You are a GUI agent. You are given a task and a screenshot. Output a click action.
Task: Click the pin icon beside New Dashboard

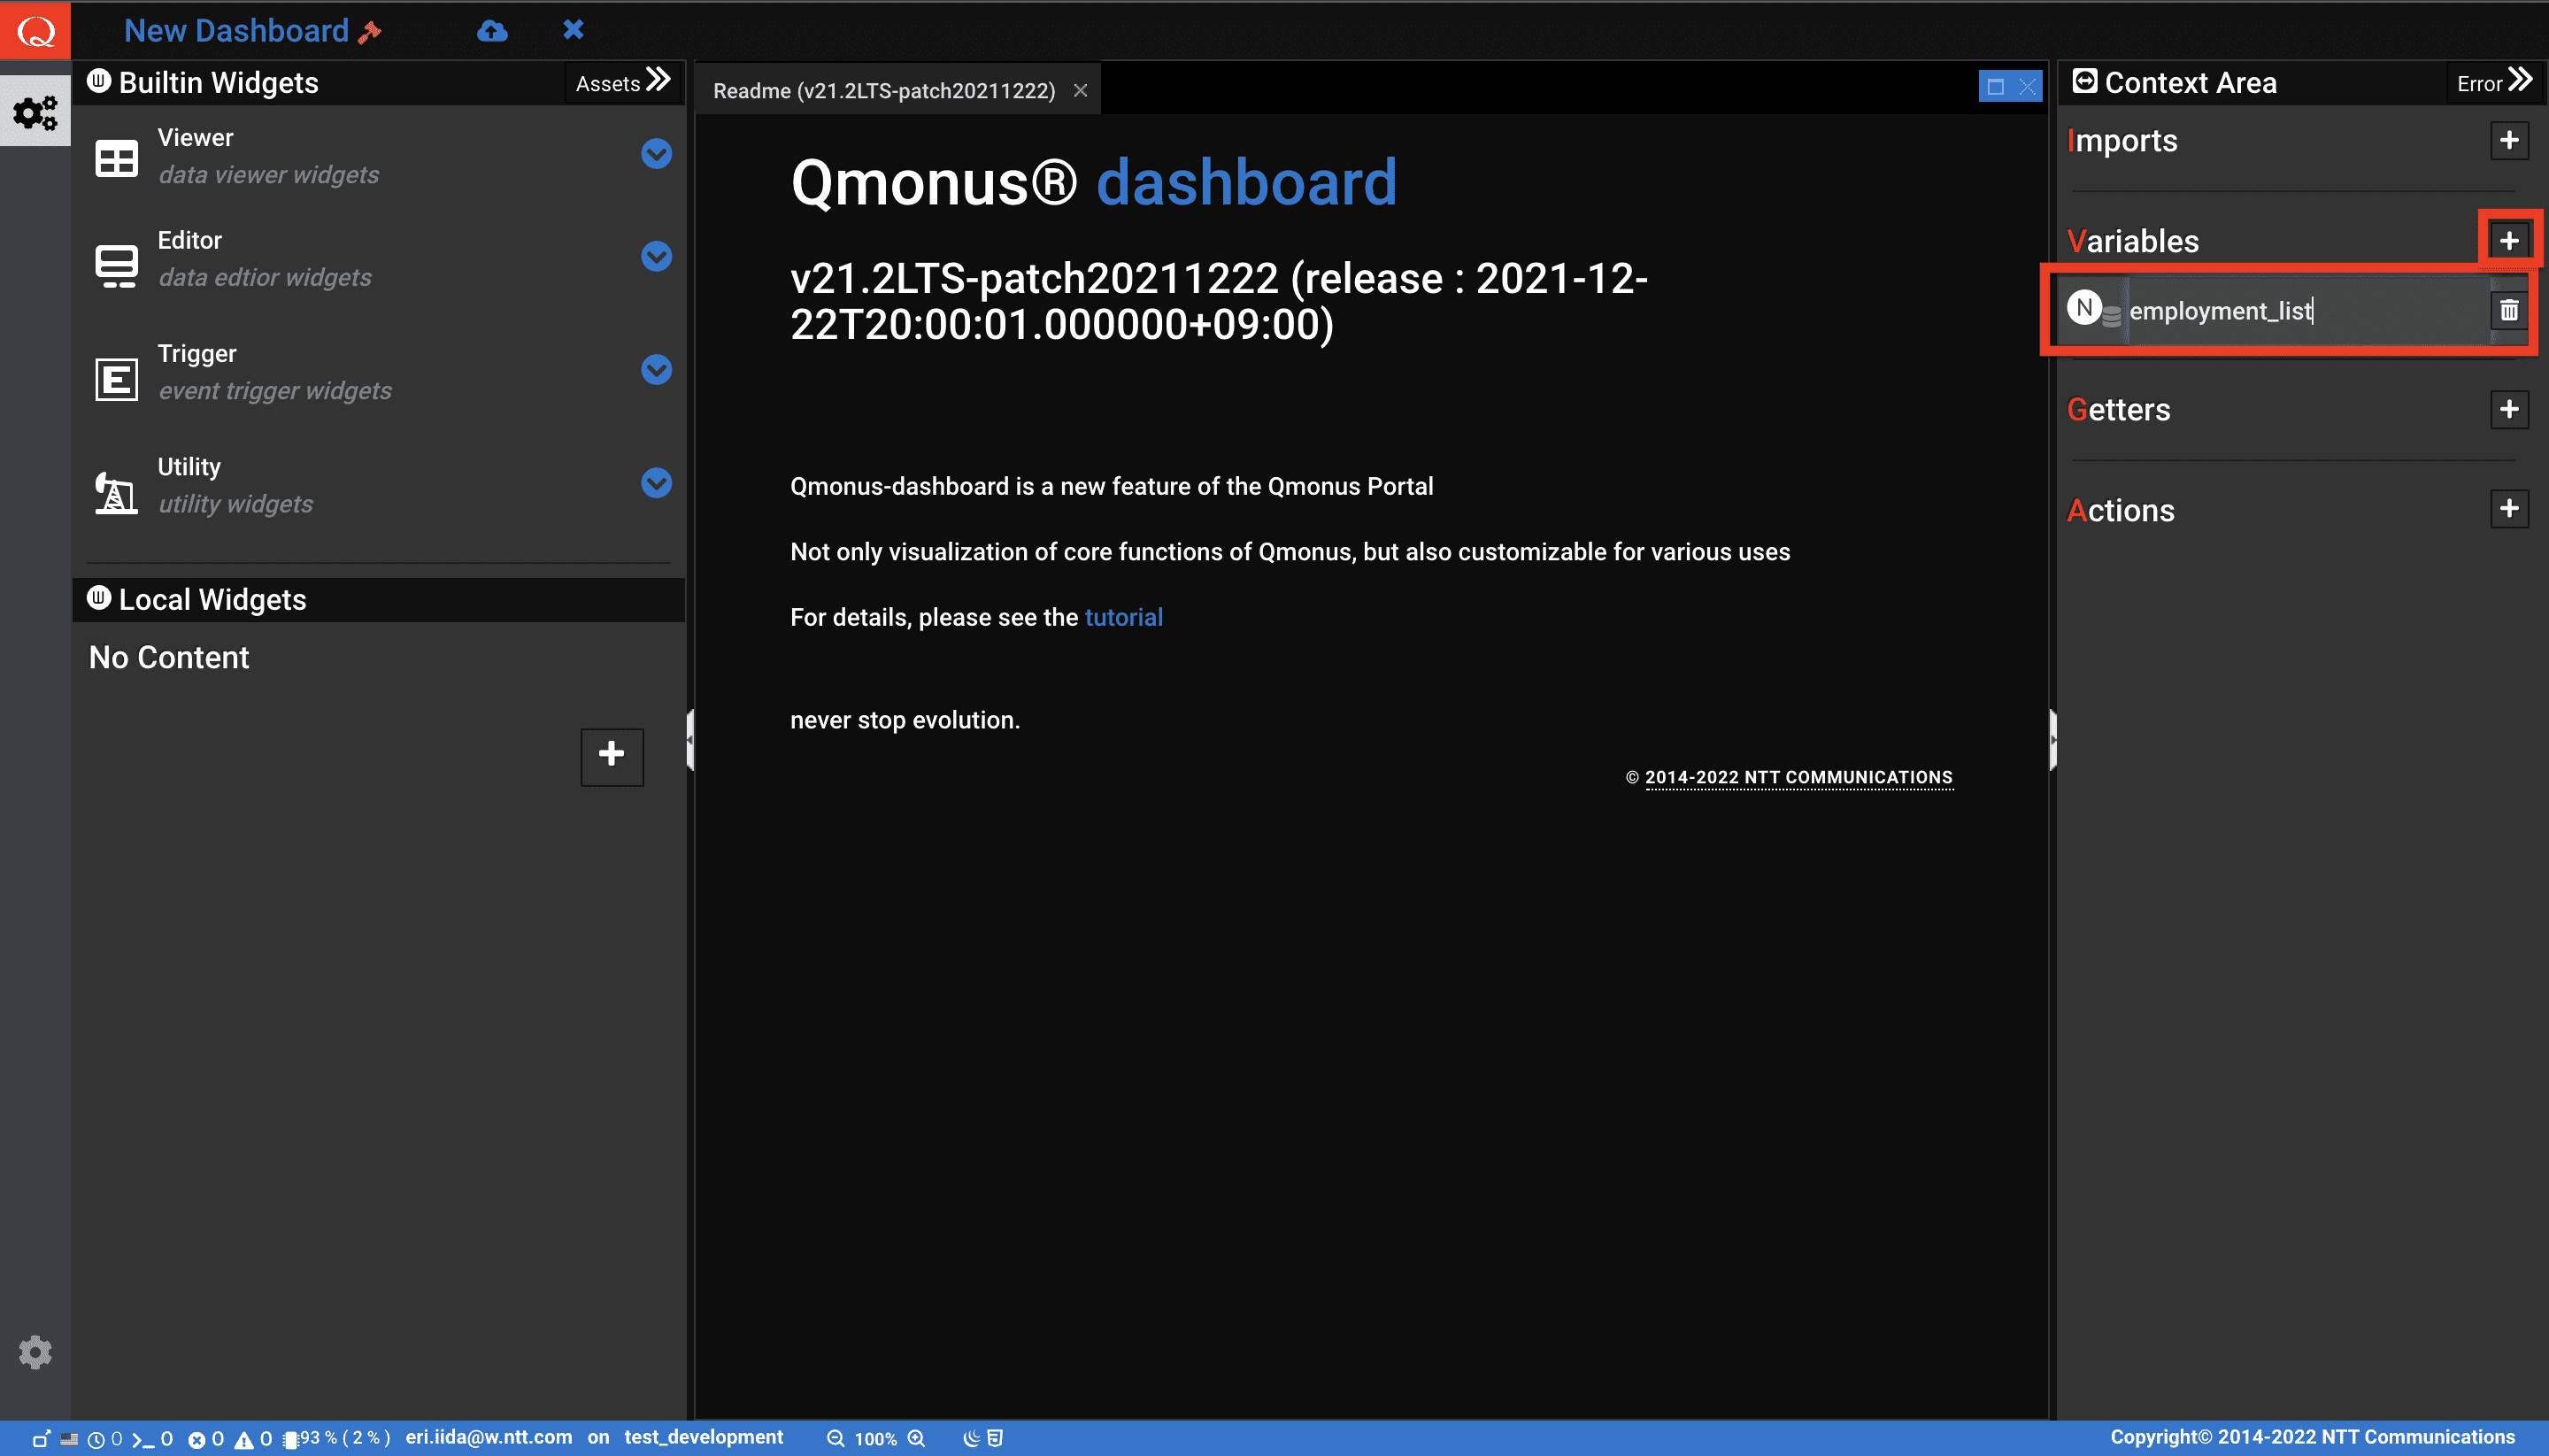click(369, 32)
